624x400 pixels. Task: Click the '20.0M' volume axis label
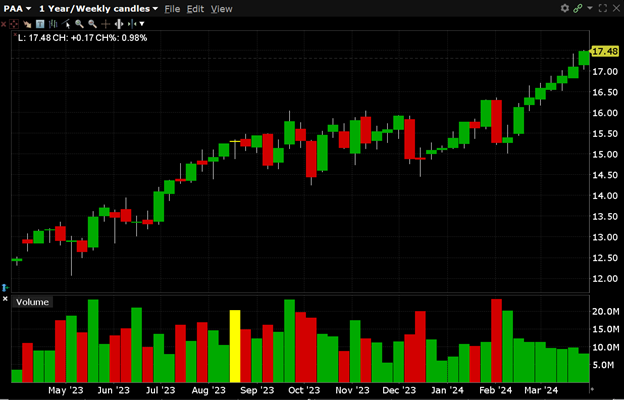606,311
